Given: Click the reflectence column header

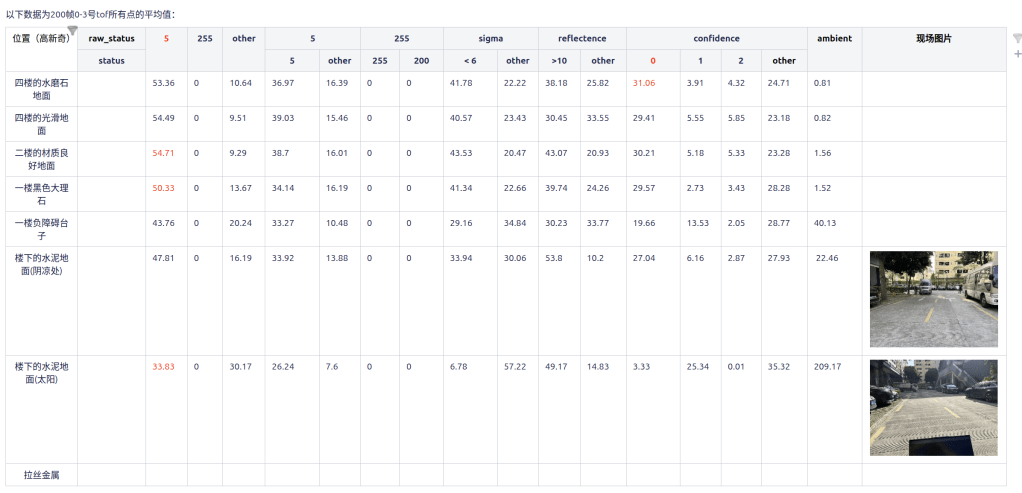Looking at the screenshot, I should coord(582,38).
